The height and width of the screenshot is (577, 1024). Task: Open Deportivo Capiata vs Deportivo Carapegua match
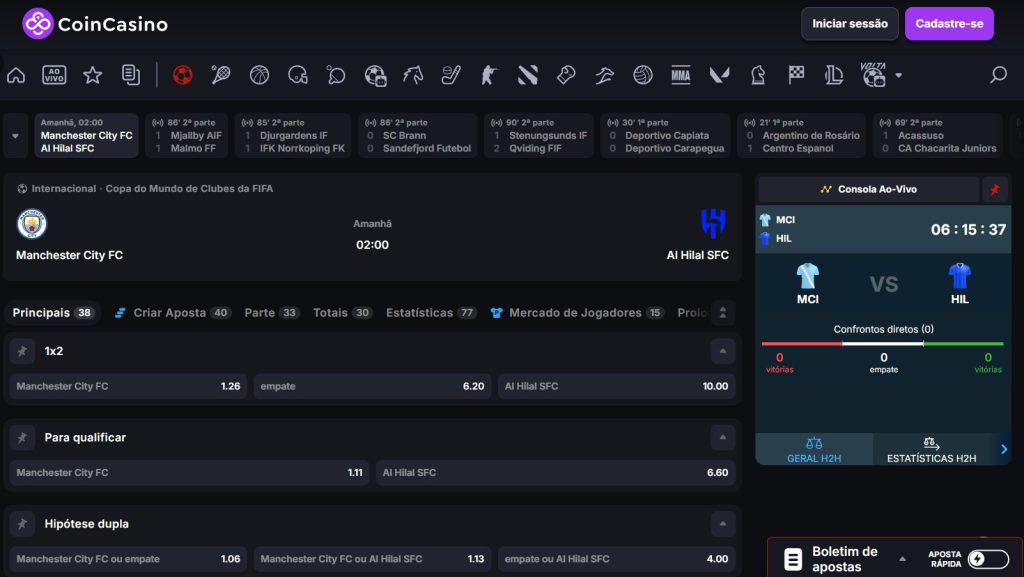[666, 136]
